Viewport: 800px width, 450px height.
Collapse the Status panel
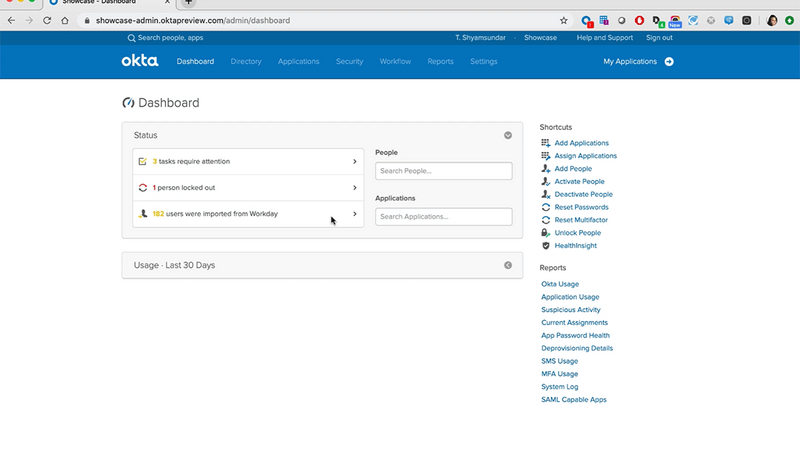coord(508,135)
